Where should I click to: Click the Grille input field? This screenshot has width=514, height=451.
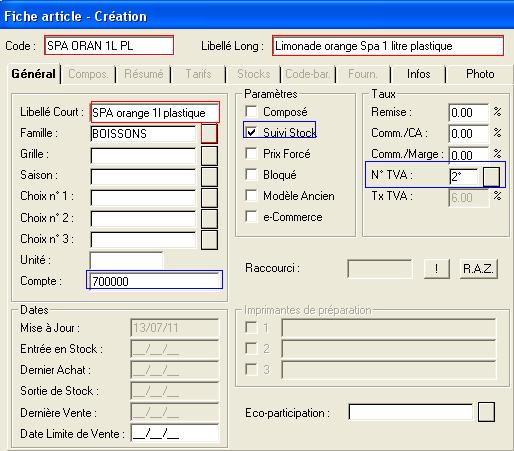(x=143, y=155)
